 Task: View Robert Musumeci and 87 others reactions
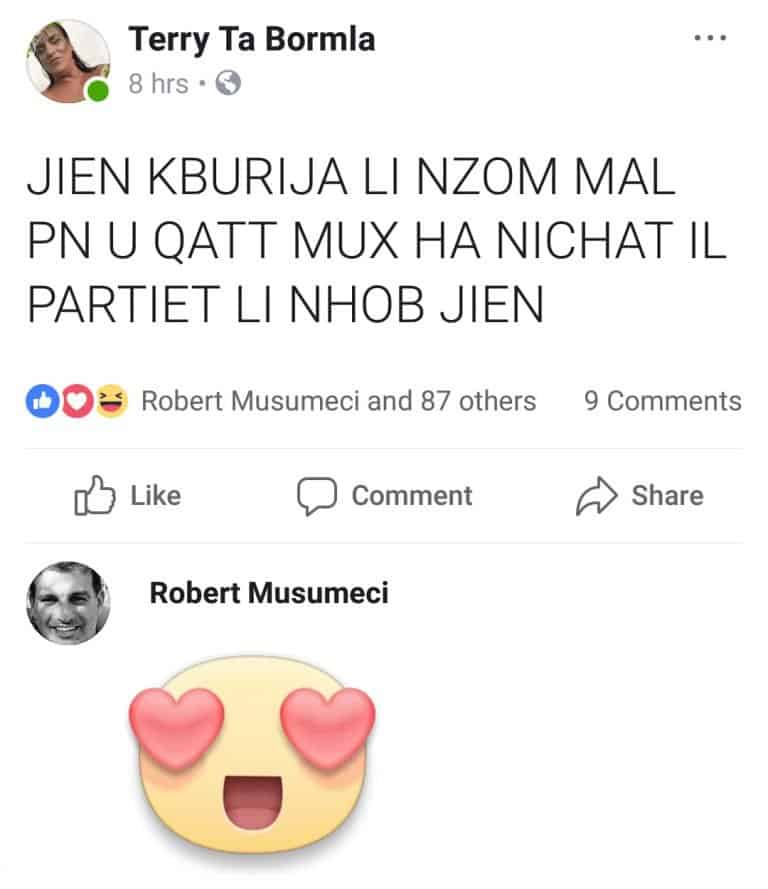click(338, 401)
